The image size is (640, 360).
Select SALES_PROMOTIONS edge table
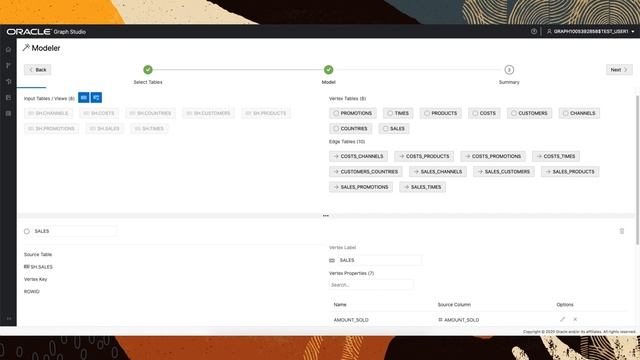click(361, 187)
